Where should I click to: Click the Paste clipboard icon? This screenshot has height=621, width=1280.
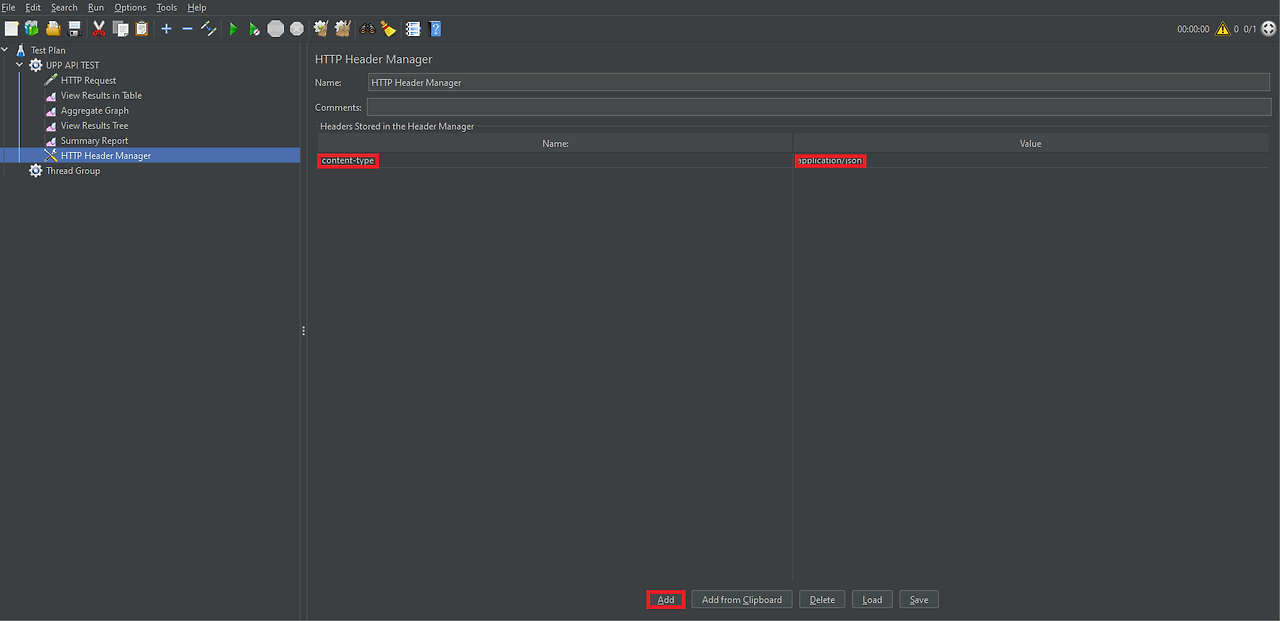click(x=141, y=29)
